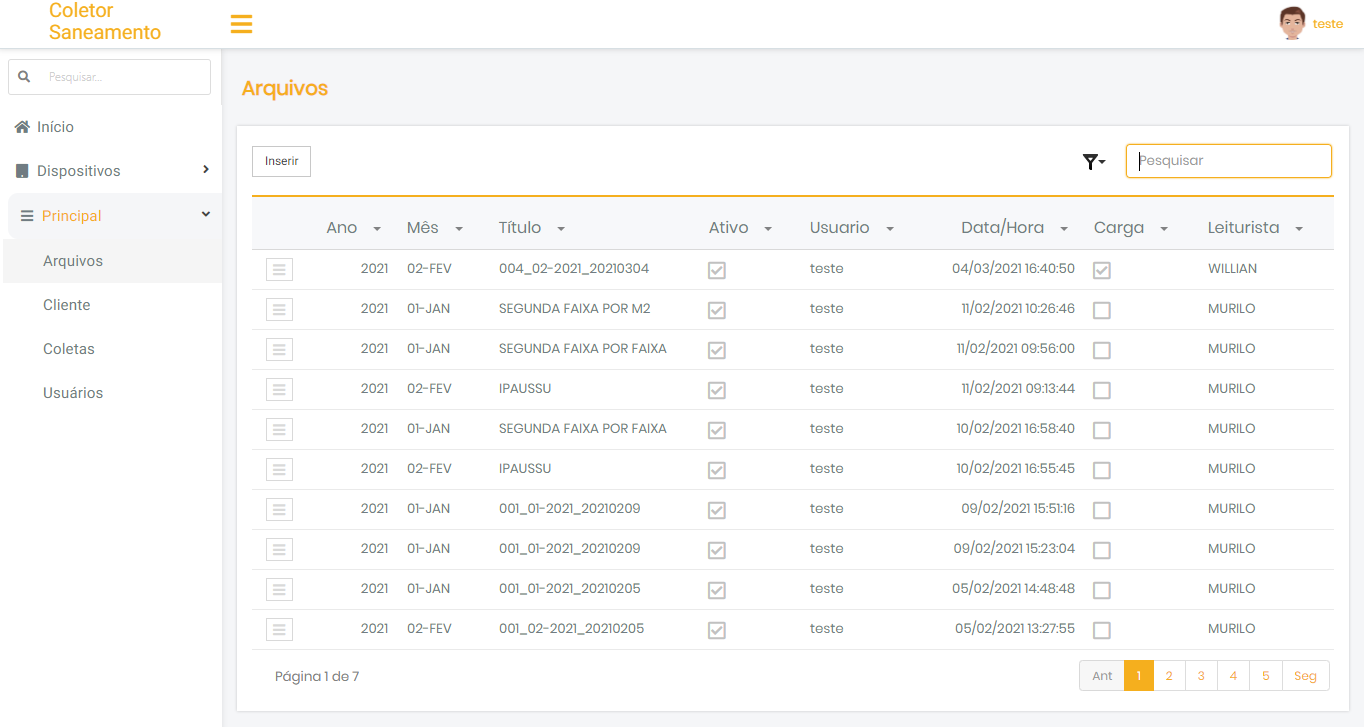Check Carga box for SEGUNDA FAIXA POR M2
Screen dimensions: 1364x727
tap(1101, 310)
